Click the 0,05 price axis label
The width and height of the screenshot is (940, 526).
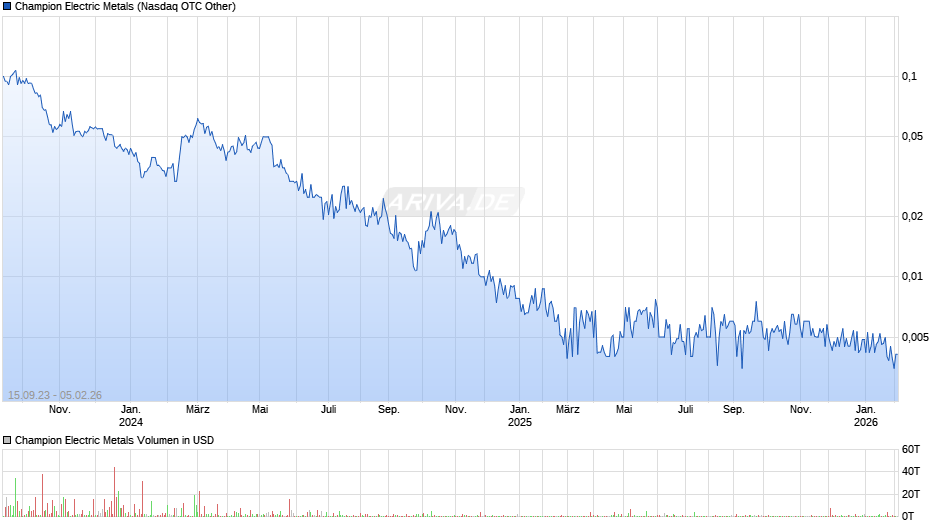912,136
